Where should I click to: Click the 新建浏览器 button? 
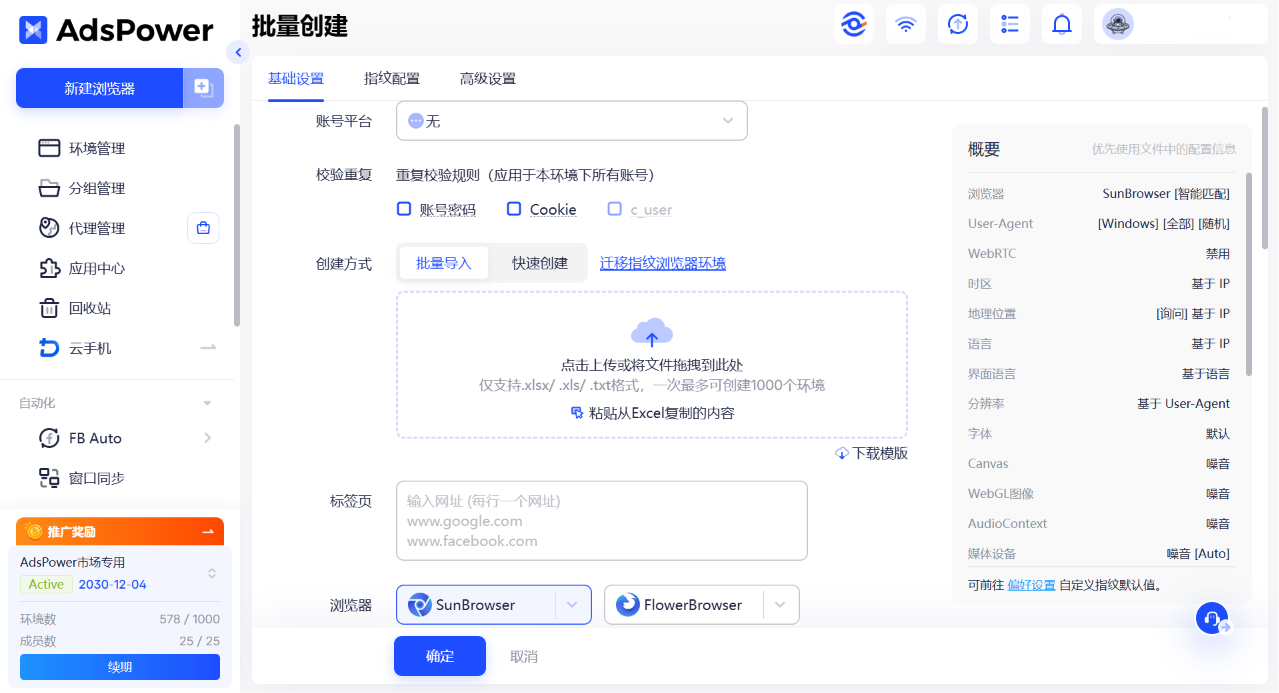(99, 88)
